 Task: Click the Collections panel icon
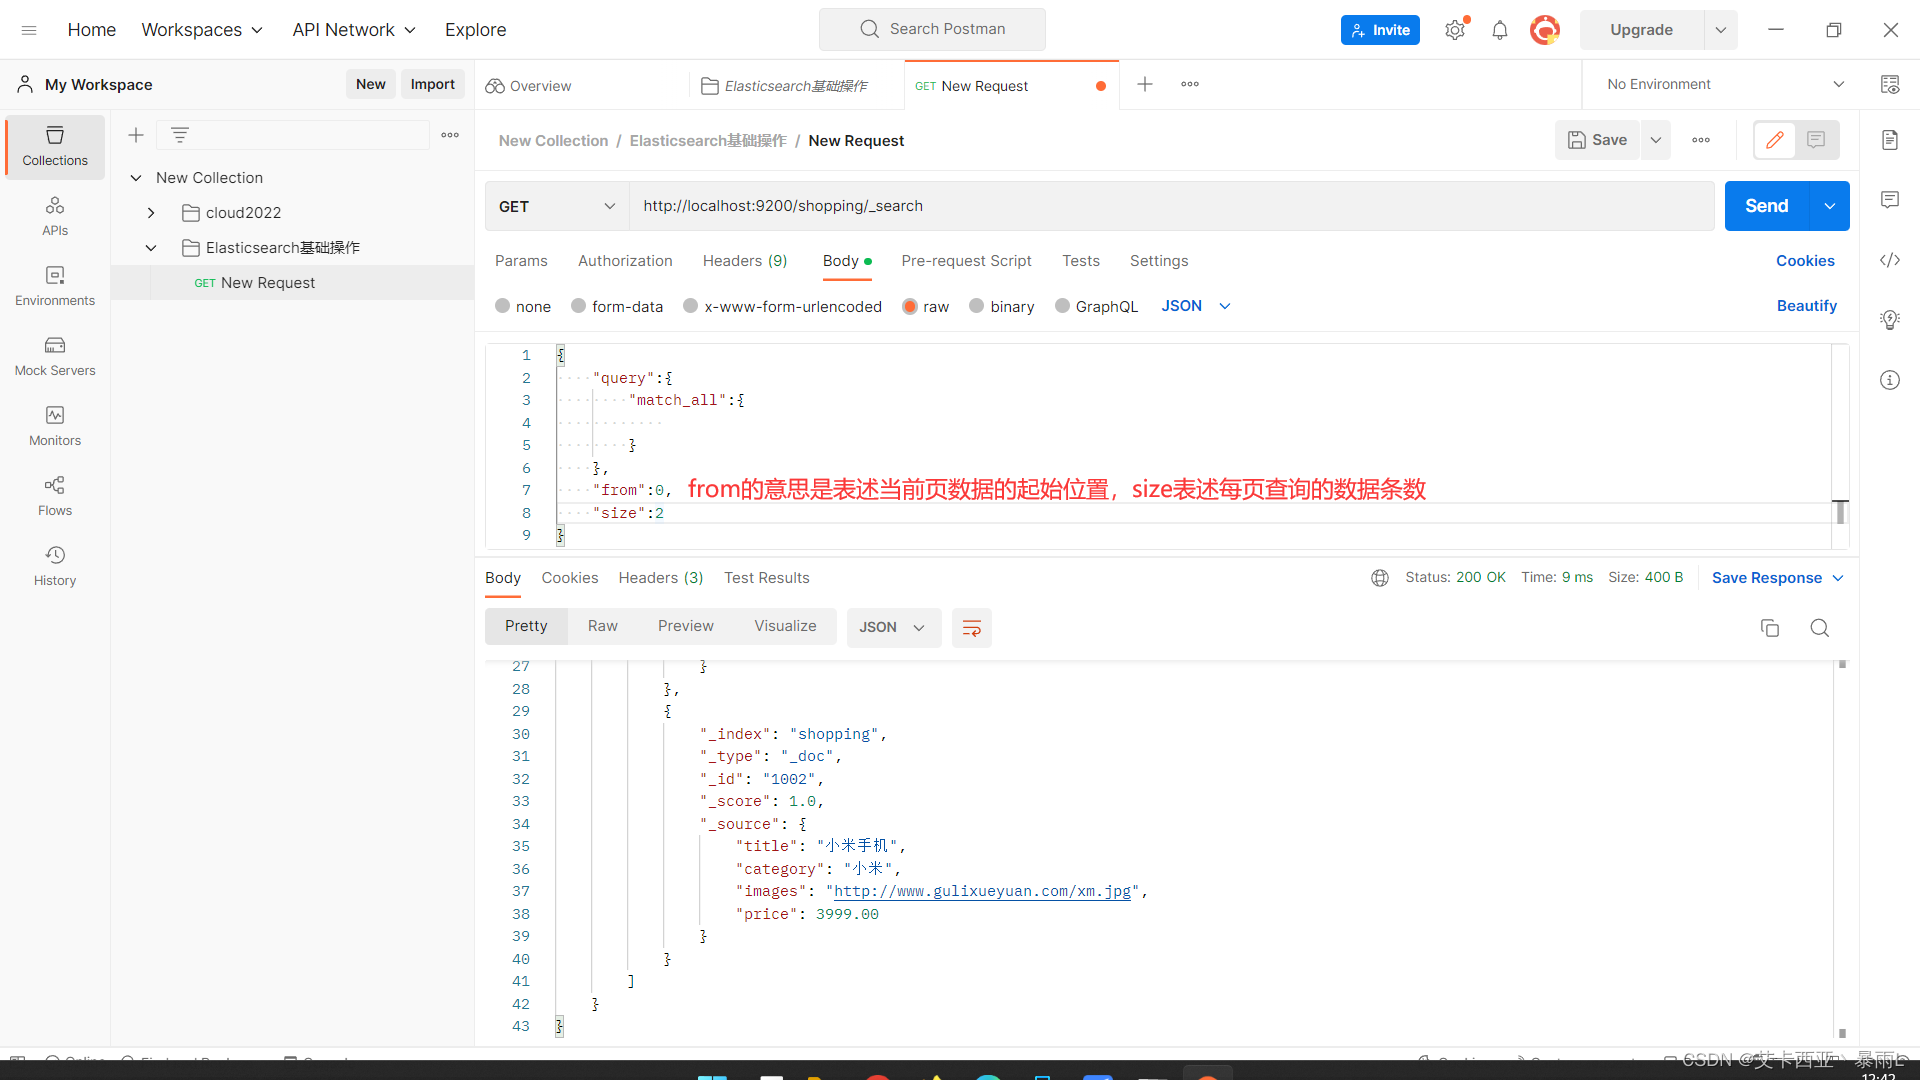[54, 145]
